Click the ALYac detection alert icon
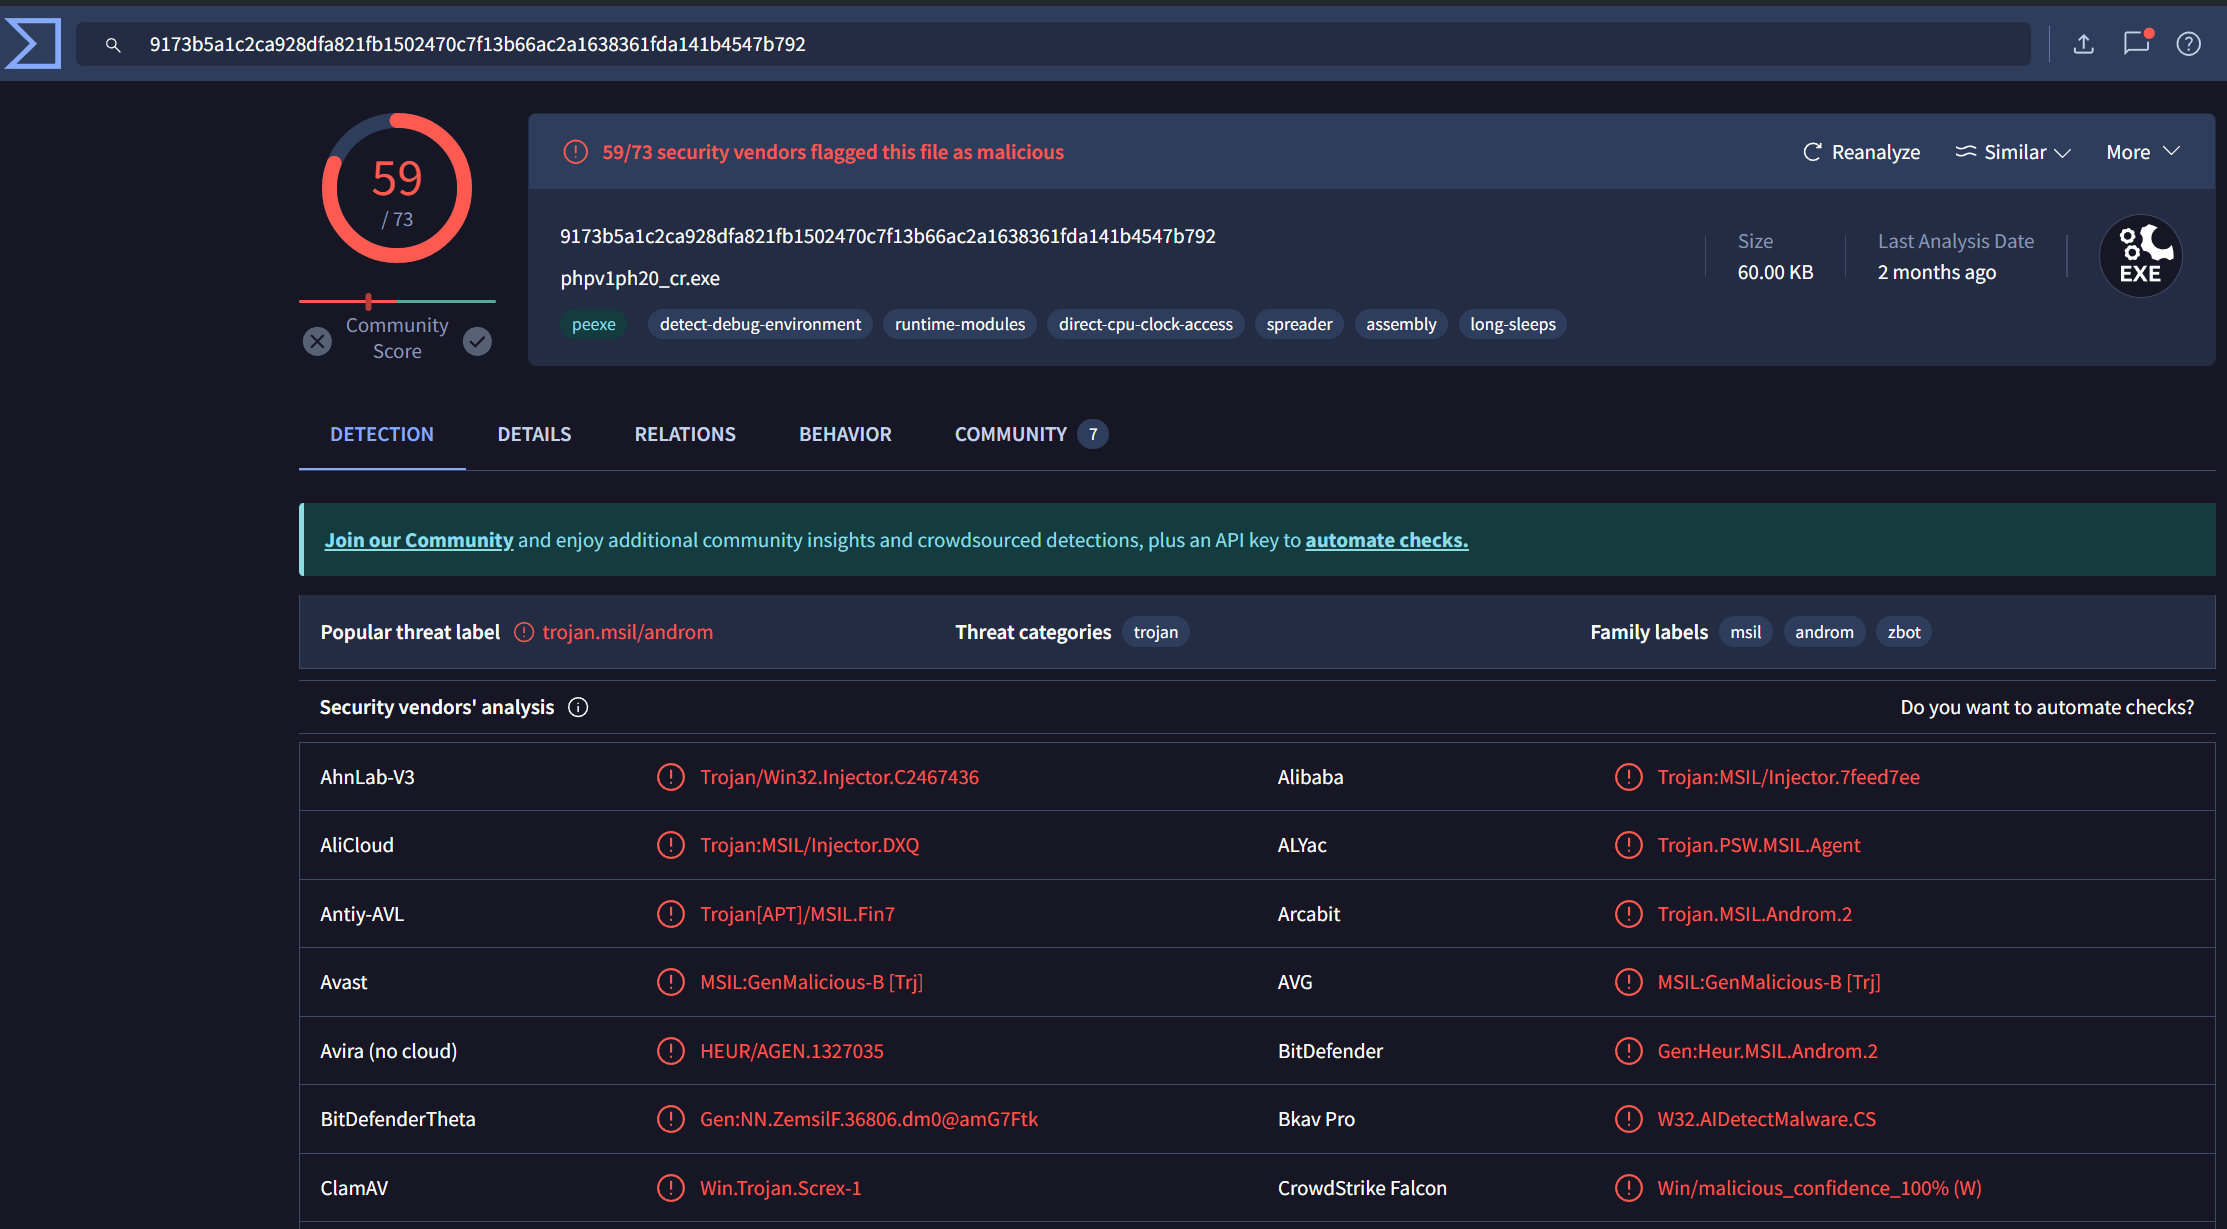The image size is (2227, 1229). 1629,845
